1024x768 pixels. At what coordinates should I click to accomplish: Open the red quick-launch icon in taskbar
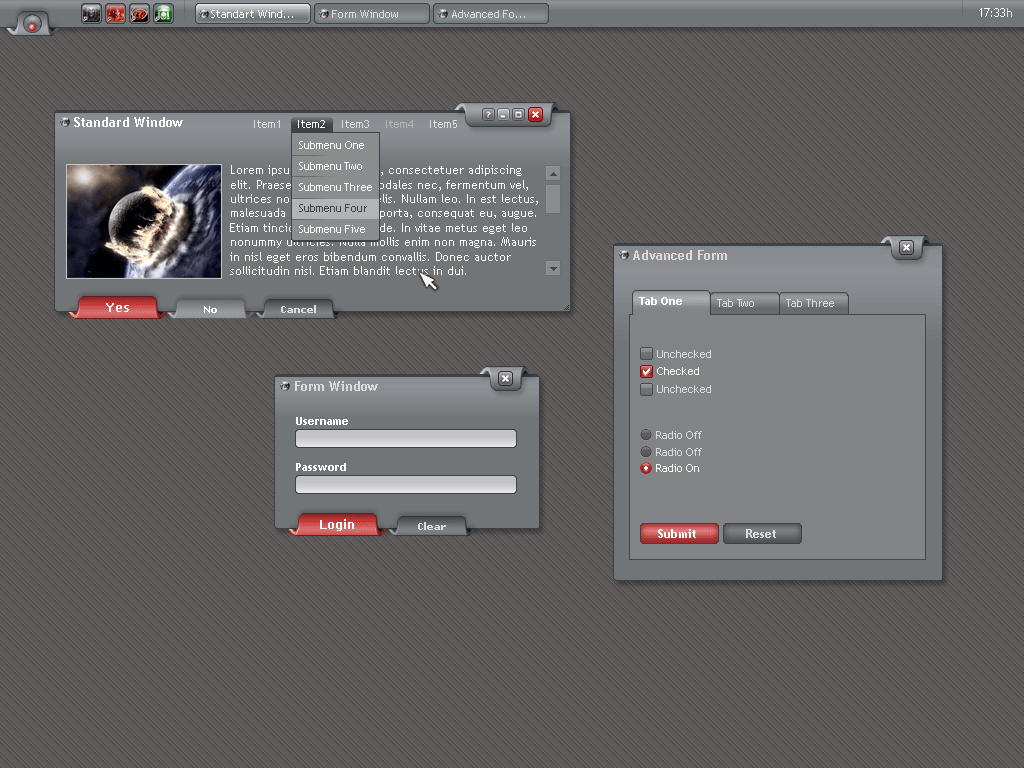pos(115,14)
